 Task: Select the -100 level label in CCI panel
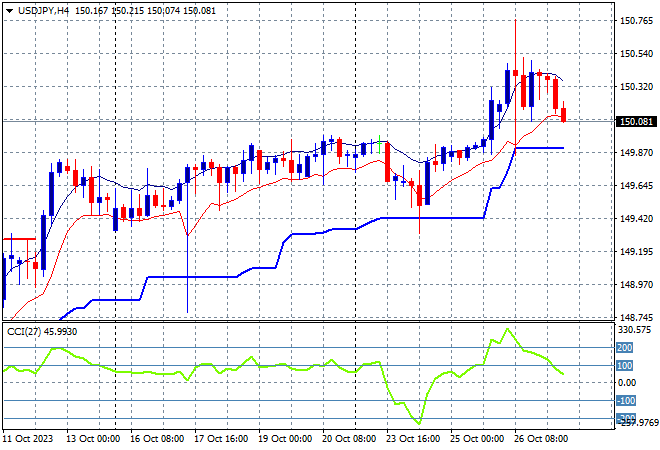coord(626,401)
